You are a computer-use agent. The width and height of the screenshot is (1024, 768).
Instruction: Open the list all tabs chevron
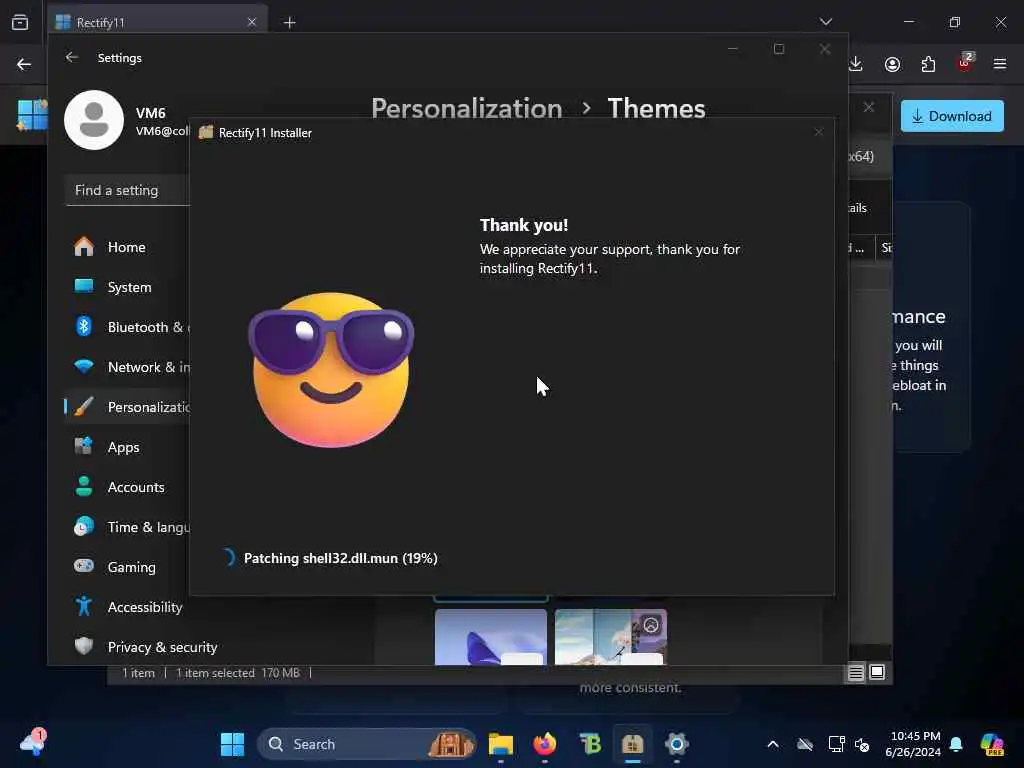[x=825, y=22]
